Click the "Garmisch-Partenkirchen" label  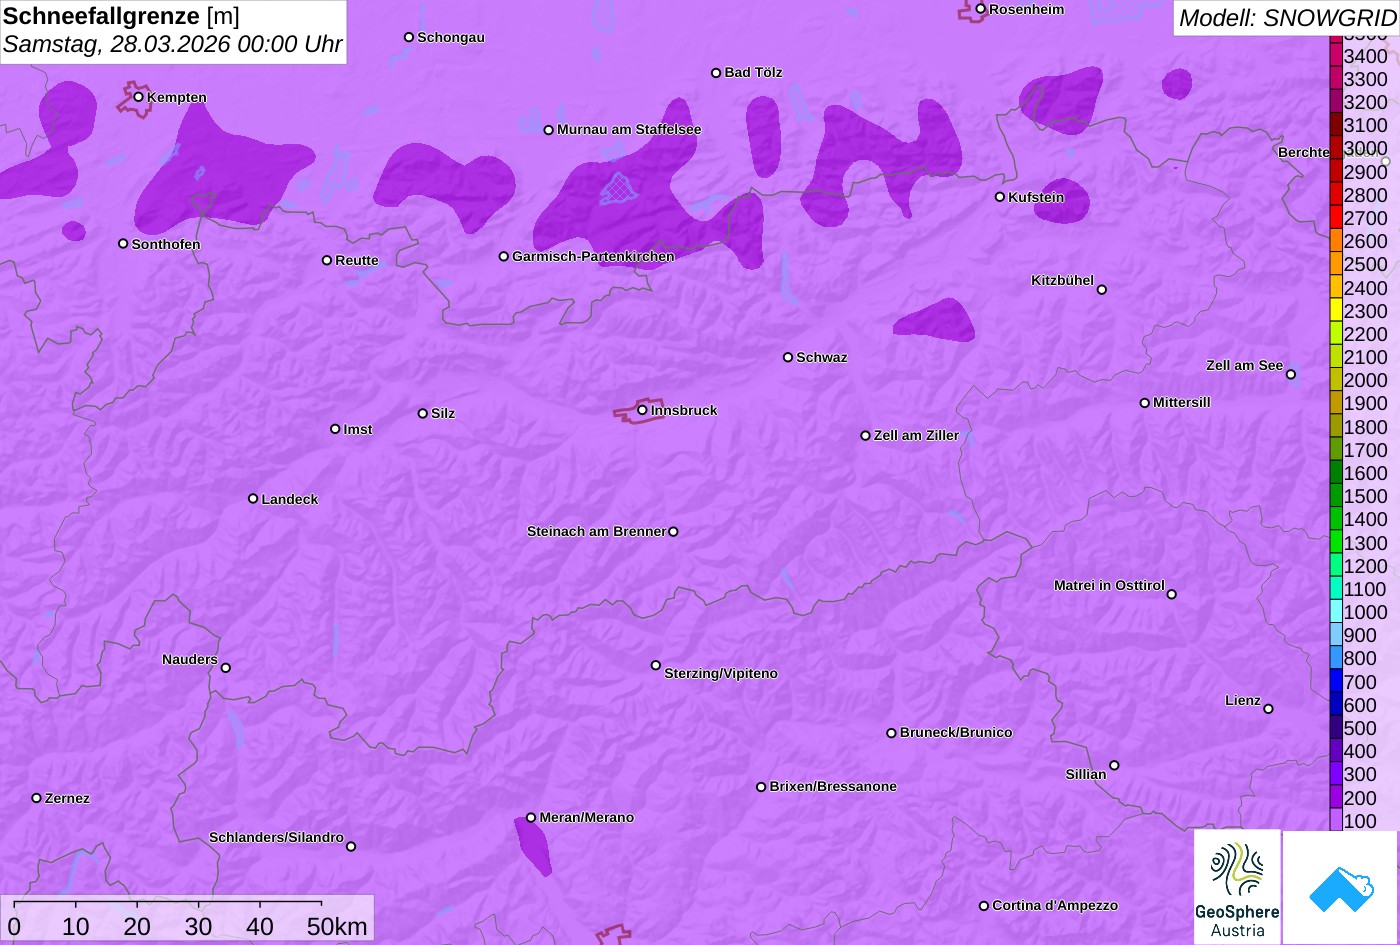pos(593,256)
